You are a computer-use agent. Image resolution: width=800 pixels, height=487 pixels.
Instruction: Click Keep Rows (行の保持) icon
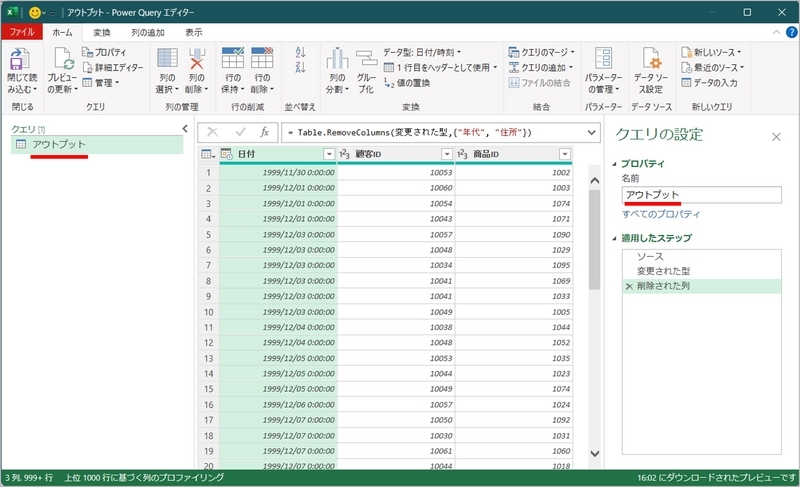coord(233,58)
